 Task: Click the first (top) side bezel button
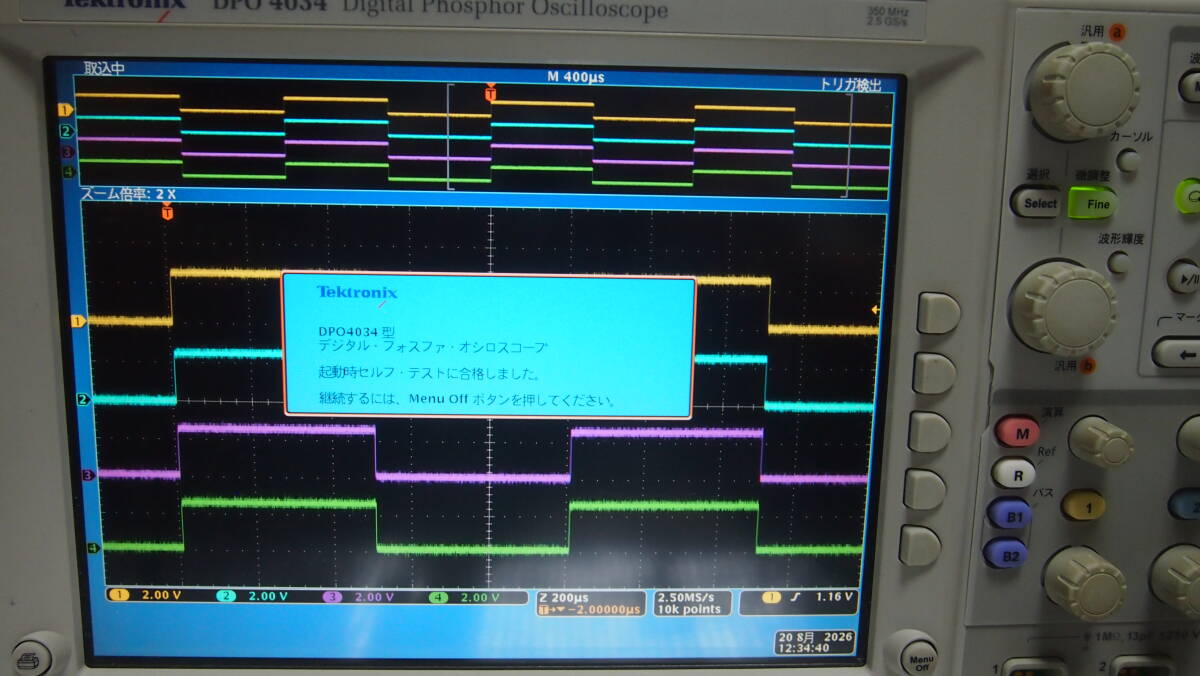[x=938, y=313]
